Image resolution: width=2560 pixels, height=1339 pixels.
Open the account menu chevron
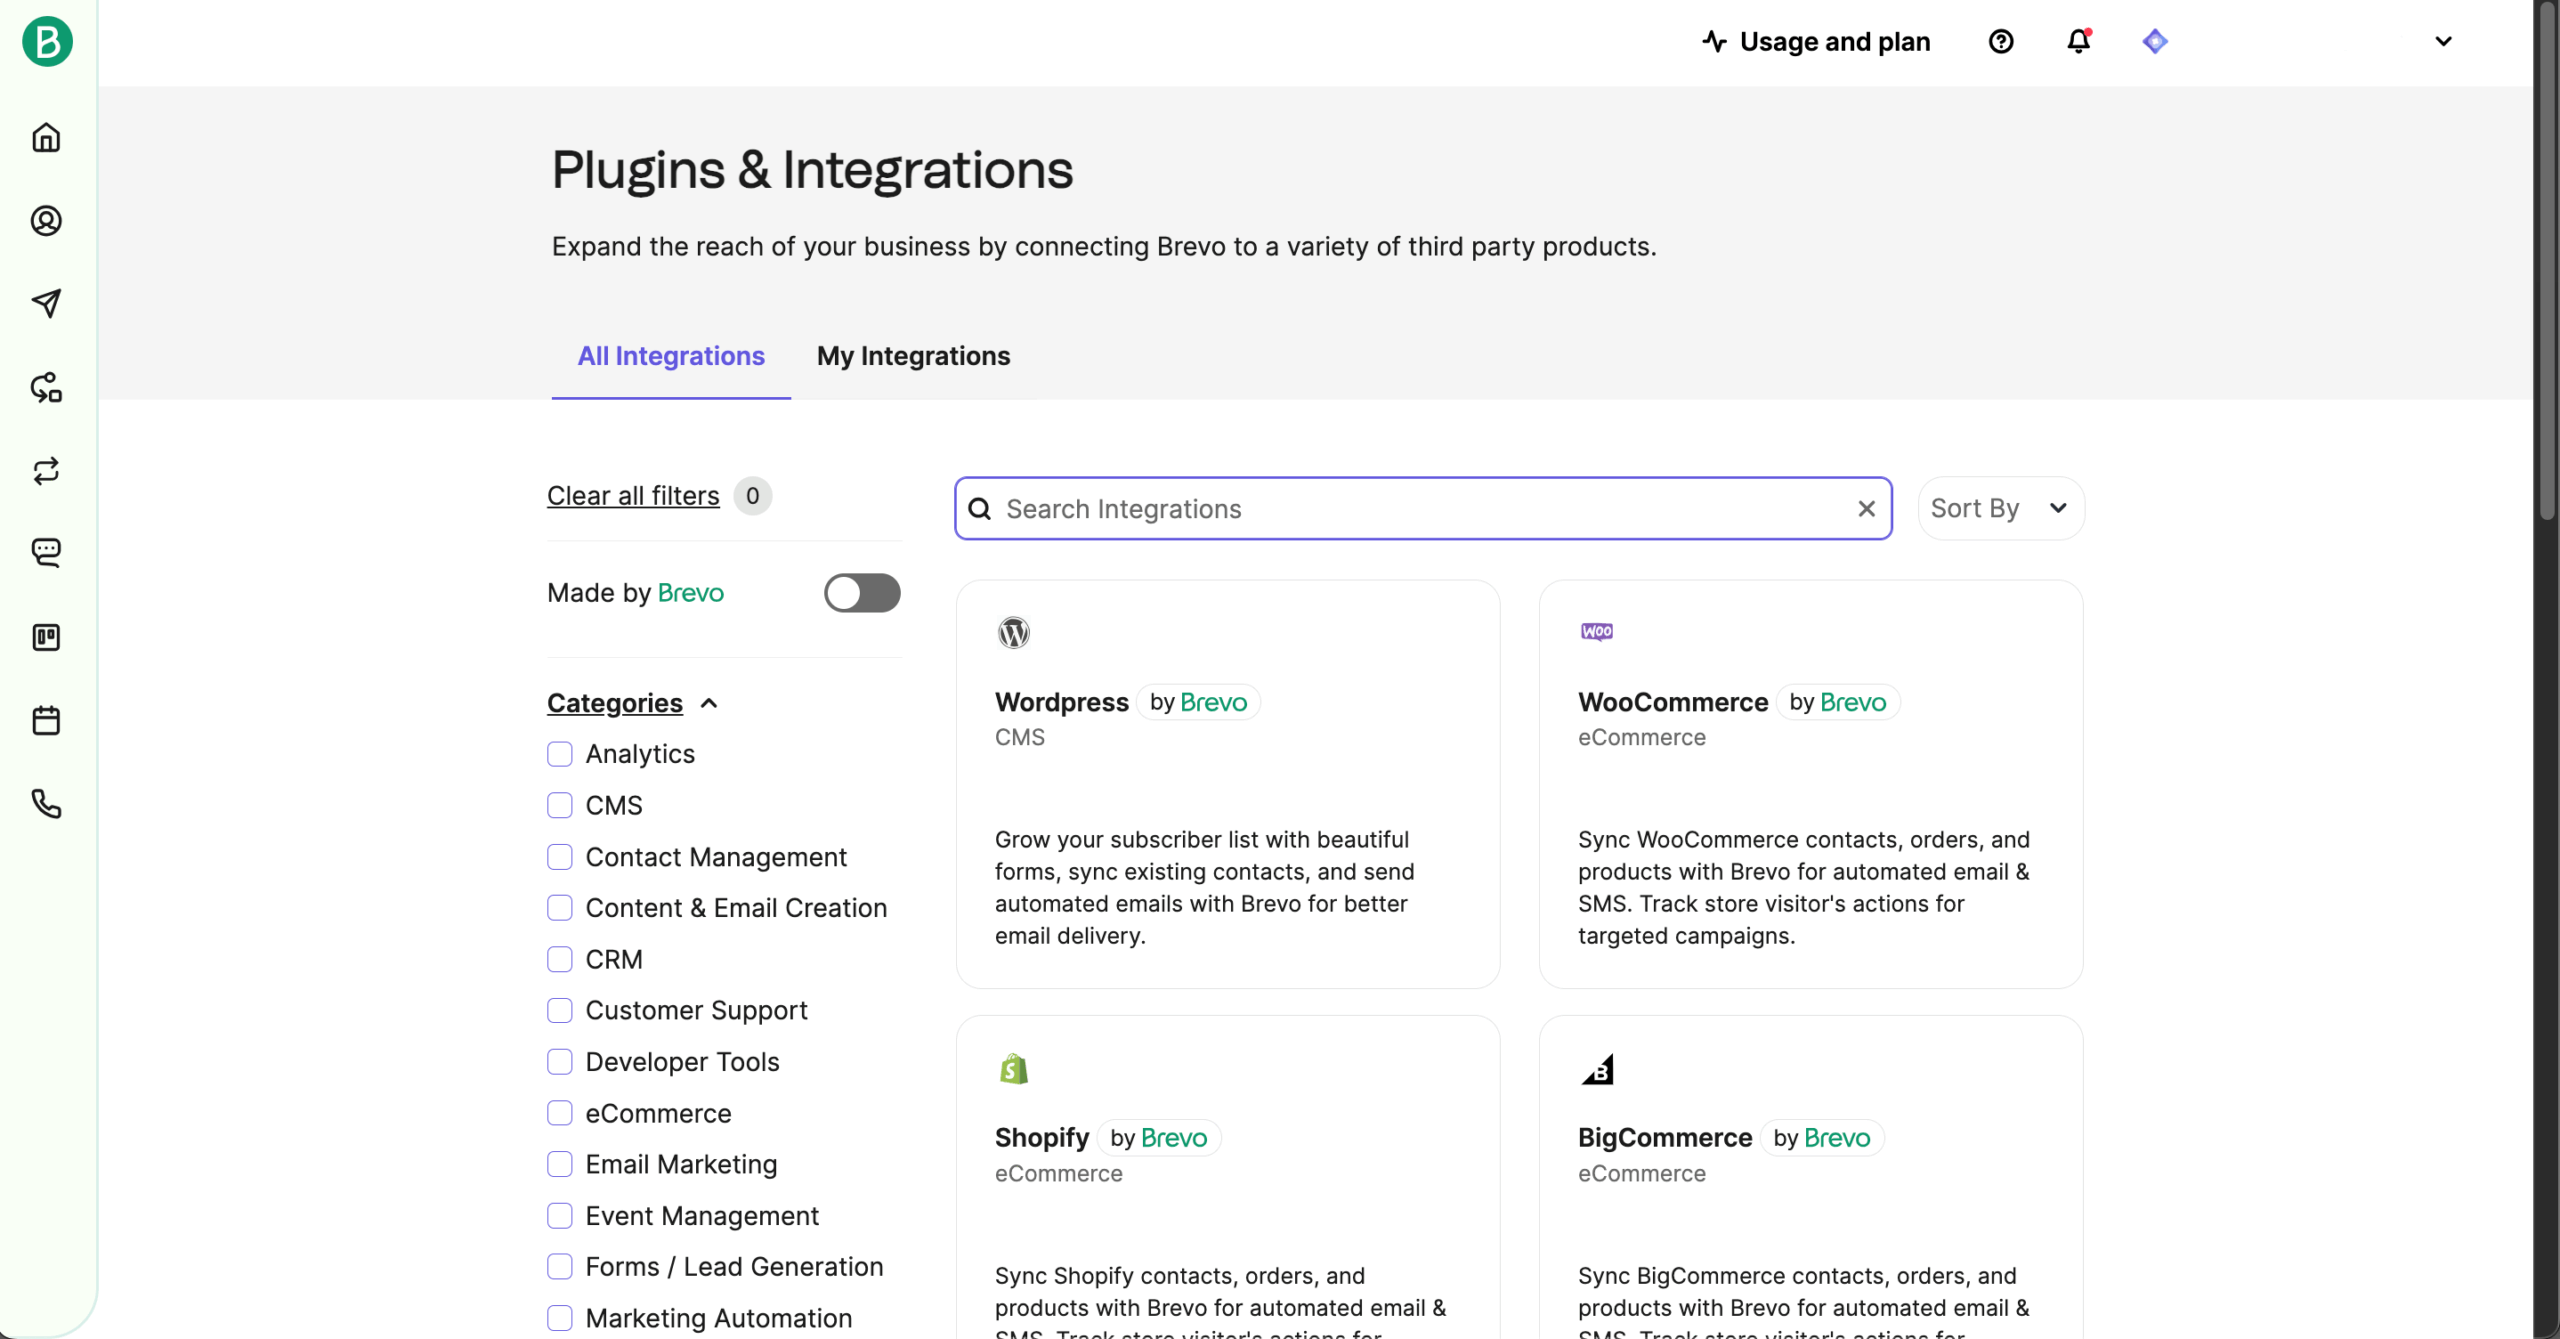(x=2443, y=41)
